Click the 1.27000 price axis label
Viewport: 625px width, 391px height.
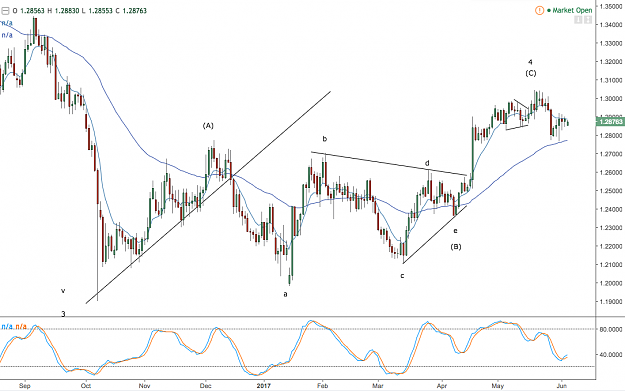(x=611, y=154)
